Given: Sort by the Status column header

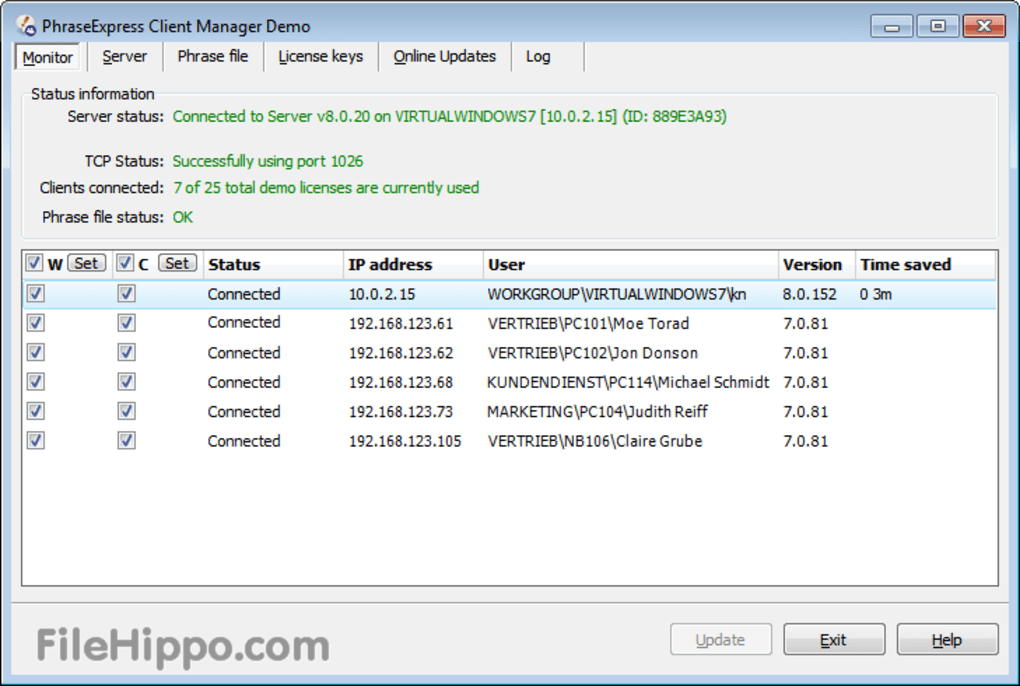Looking at the screenshot, I should [273, 265].
